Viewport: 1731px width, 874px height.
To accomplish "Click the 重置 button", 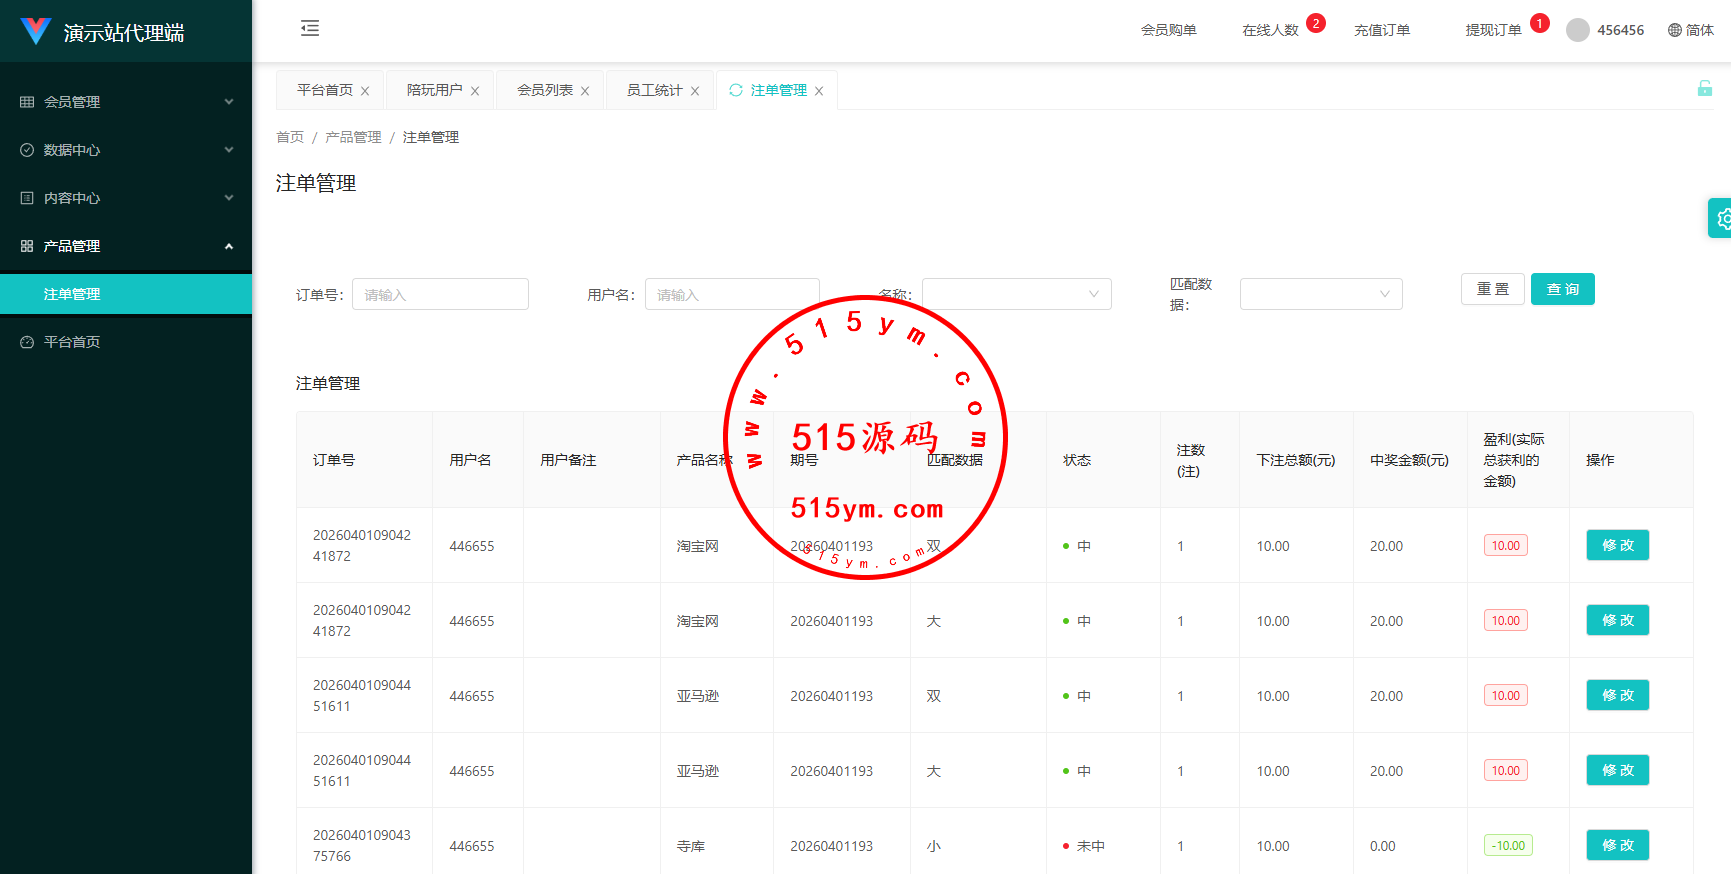I will coord(1492,289).
